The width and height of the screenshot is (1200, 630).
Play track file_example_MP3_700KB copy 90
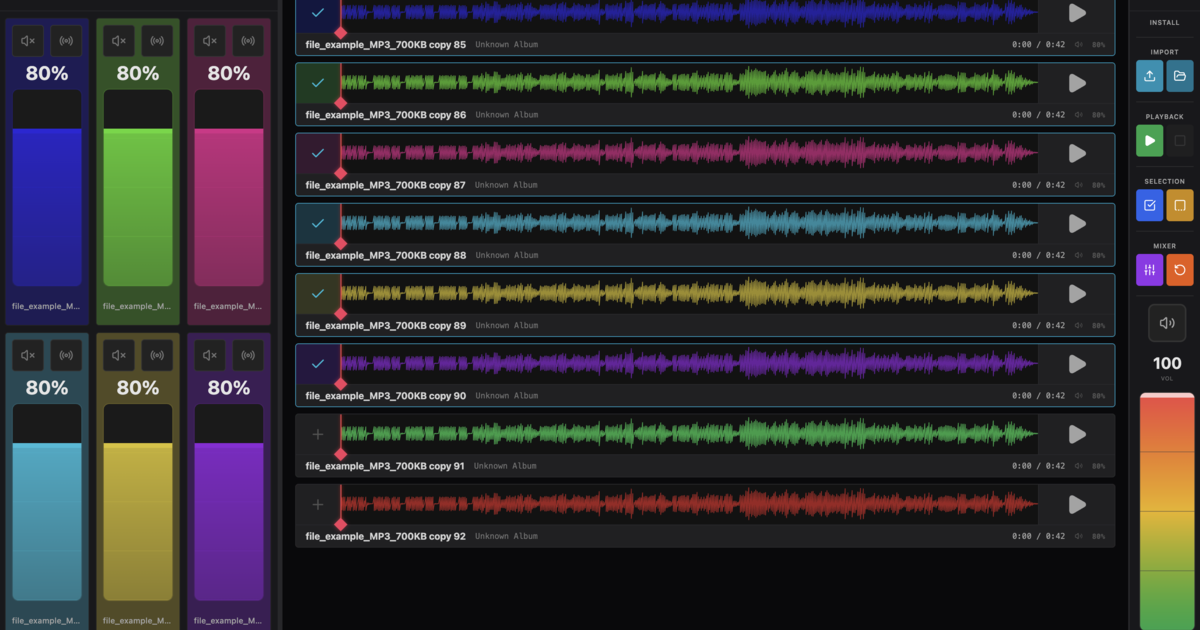click(x=1076, y=364)
